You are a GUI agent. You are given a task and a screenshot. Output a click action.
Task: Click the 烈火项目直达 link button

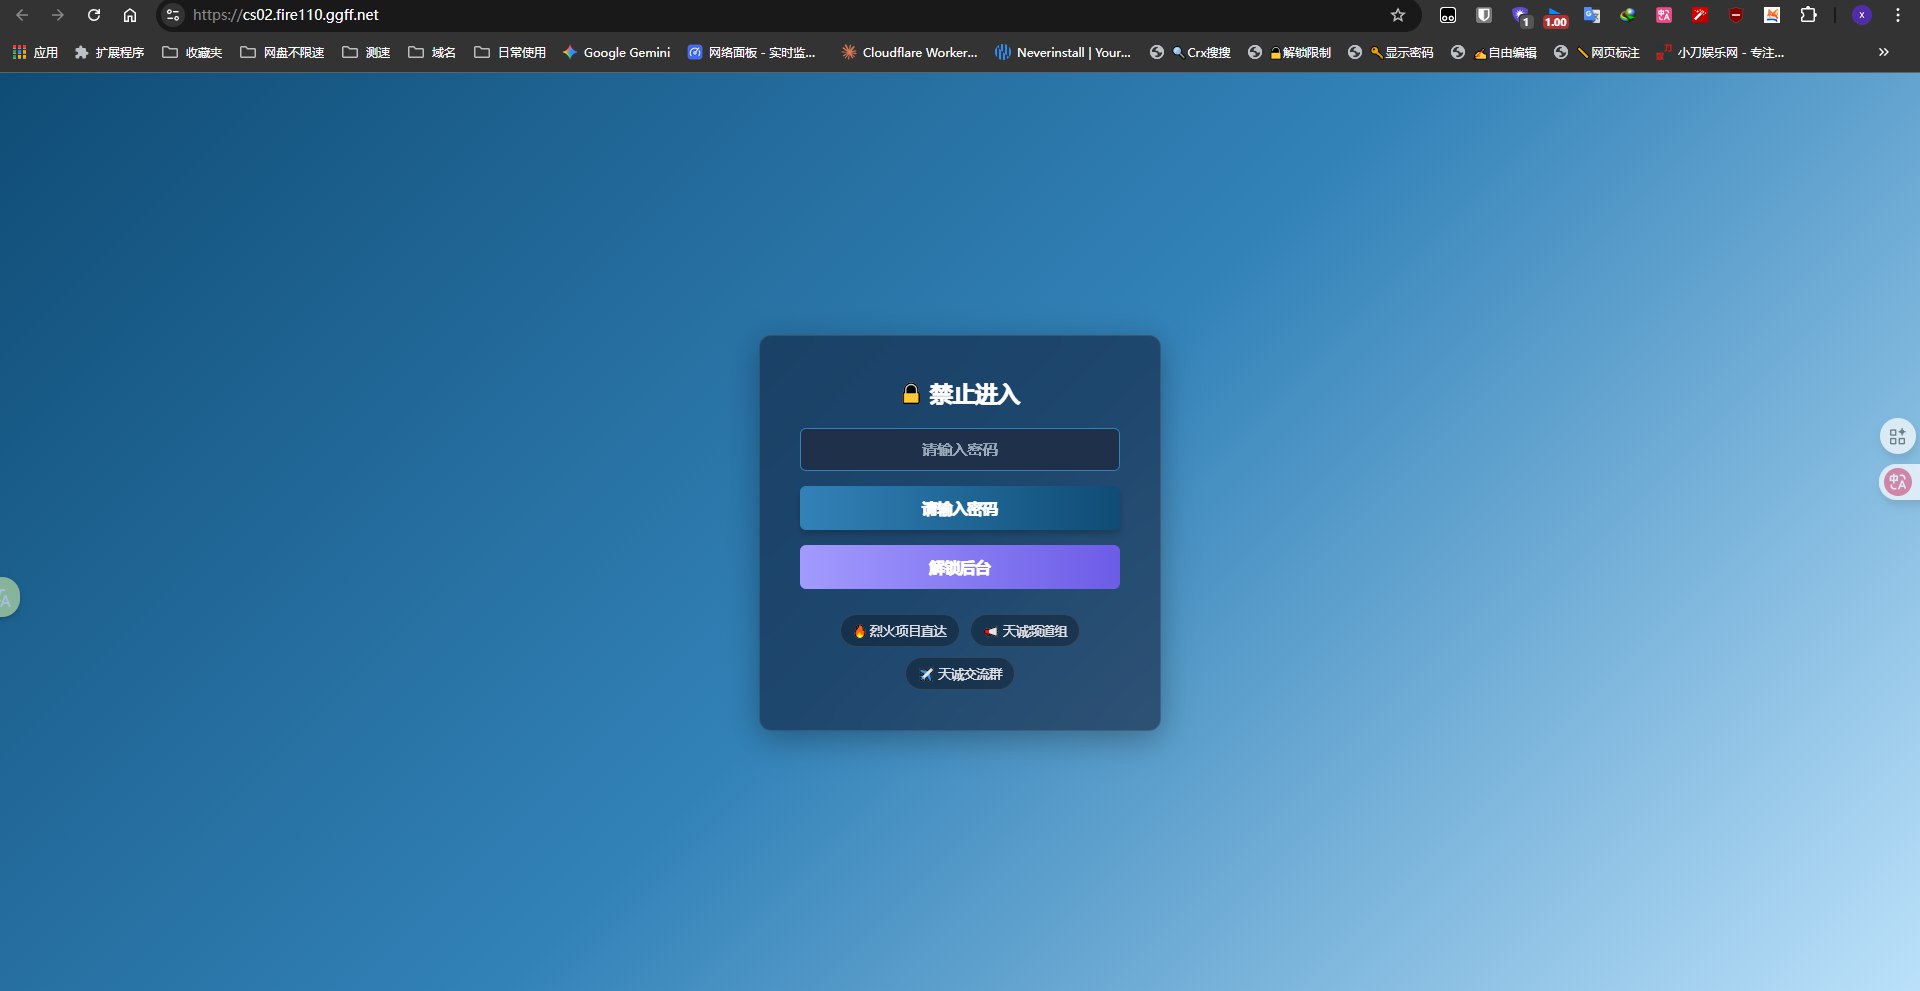pos(900,631)
